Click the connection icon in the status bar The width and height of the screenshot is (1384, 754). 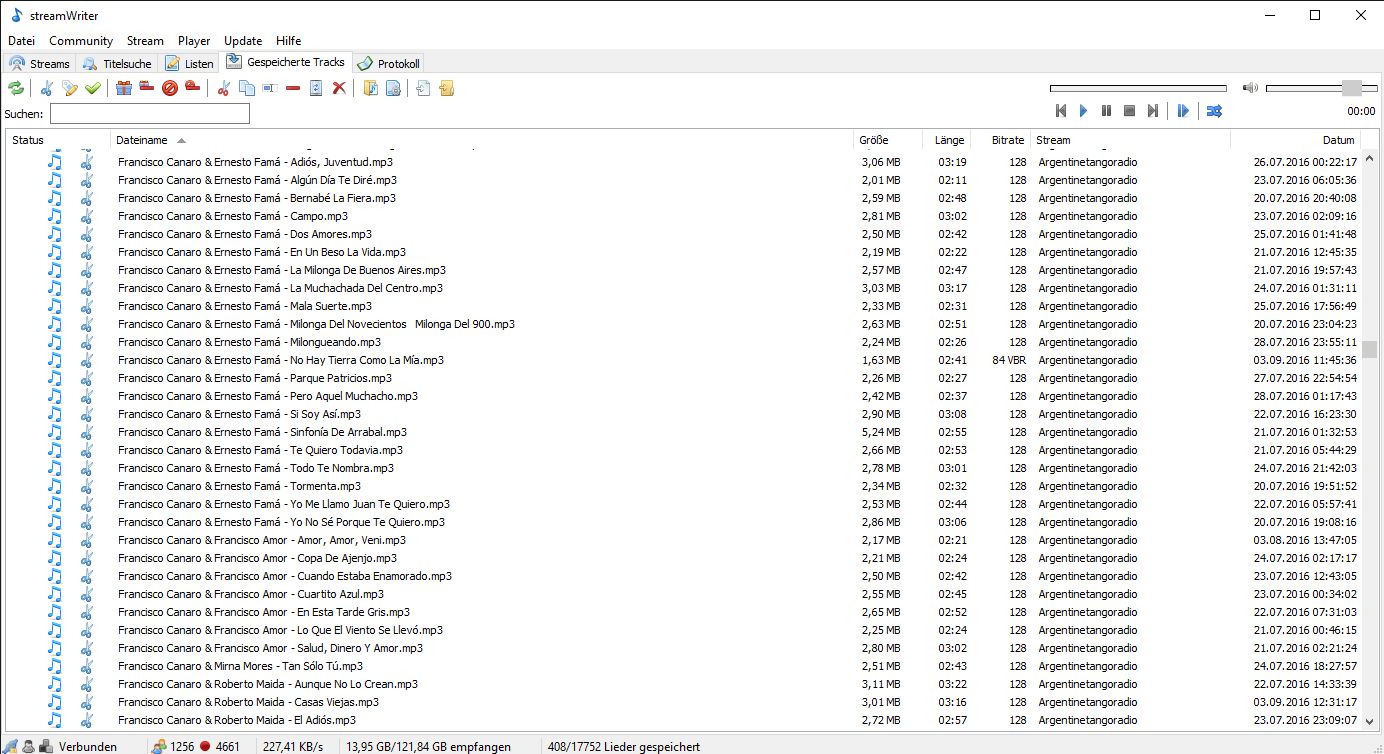pyautogui.click(x=12, y=746)
